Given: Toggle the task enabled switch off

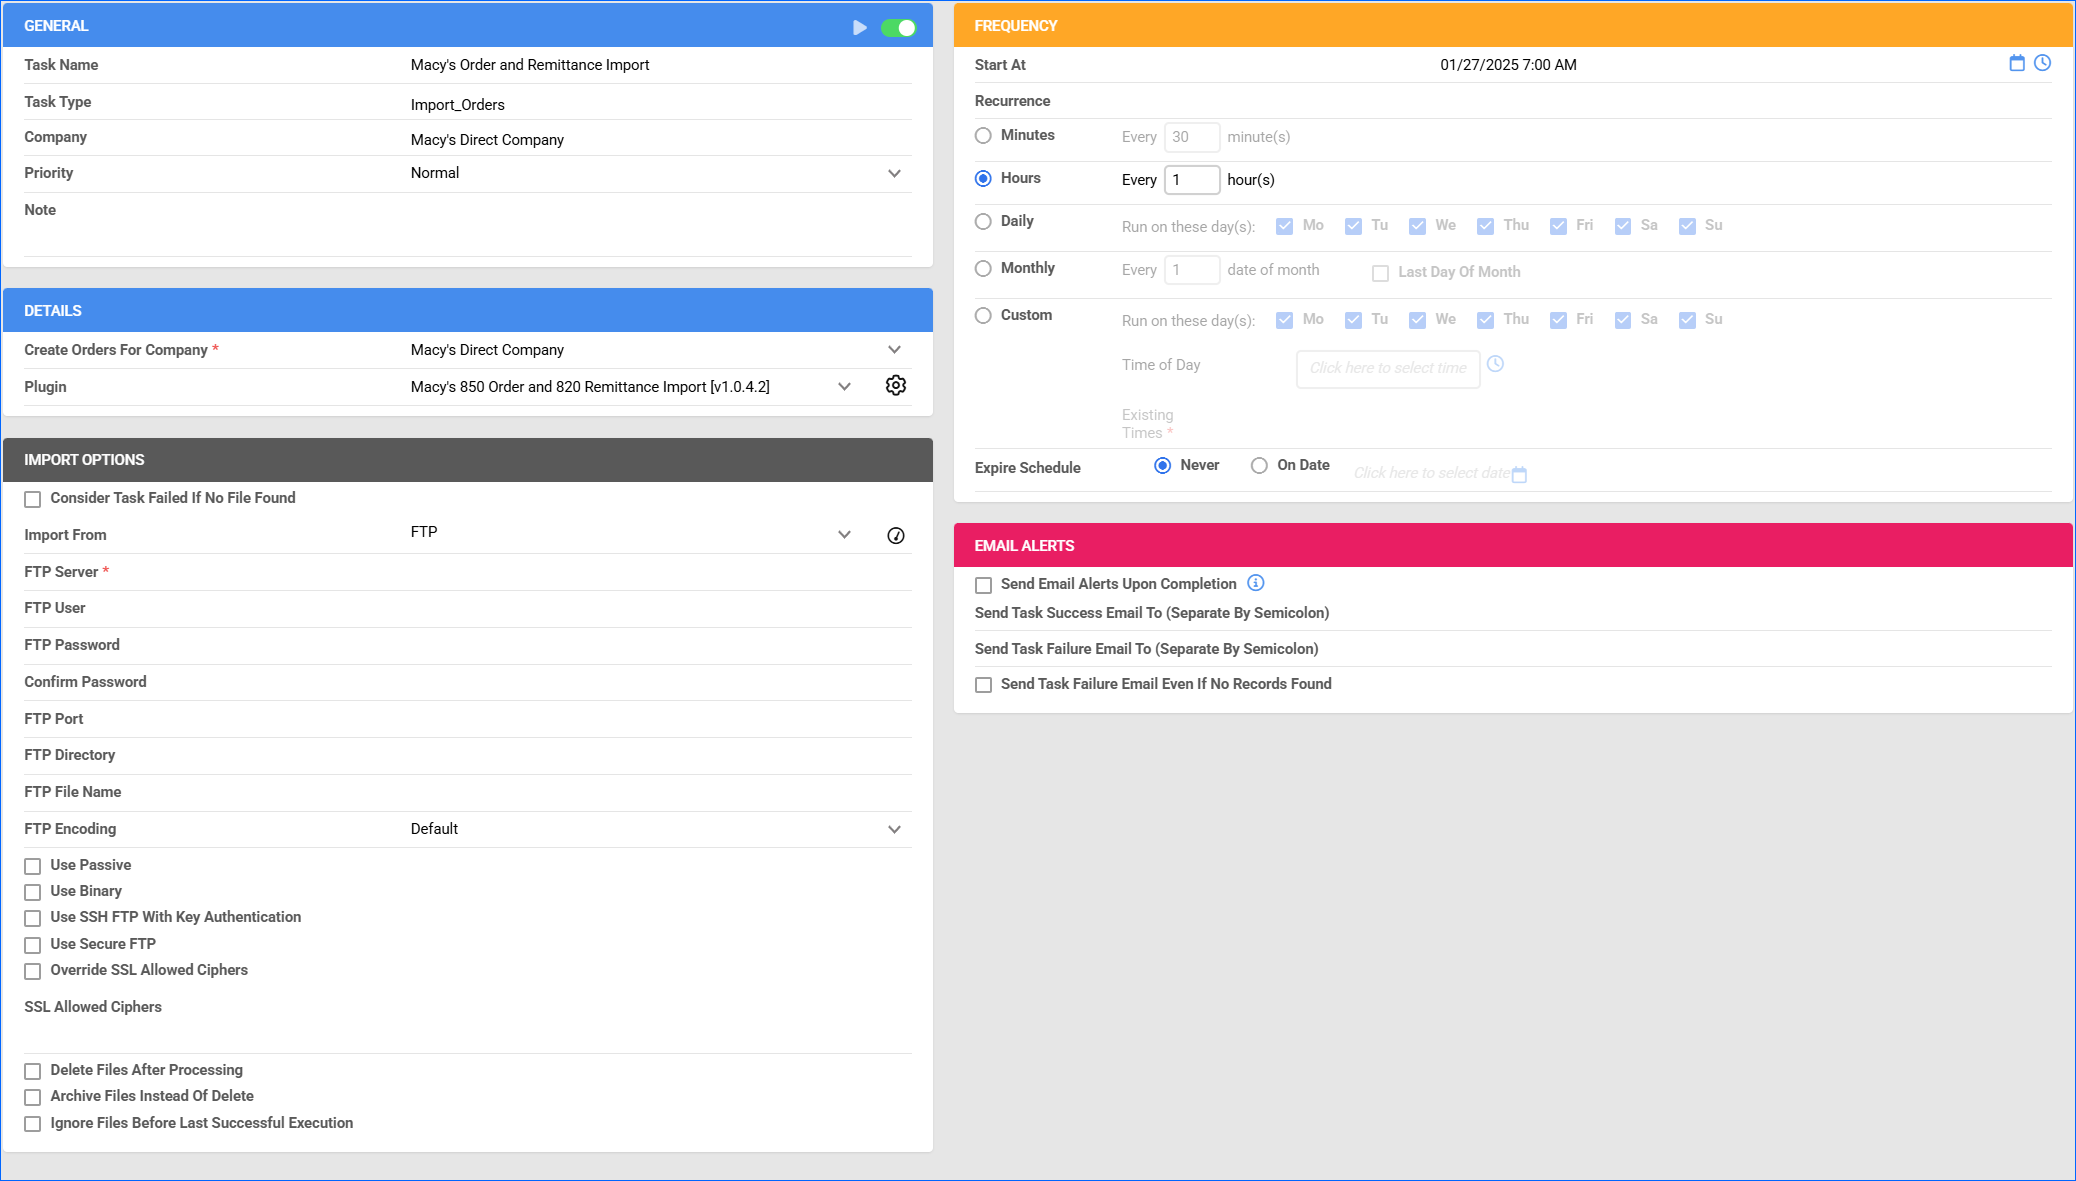Looking at the screenshot, I should [x=898, y=27].
